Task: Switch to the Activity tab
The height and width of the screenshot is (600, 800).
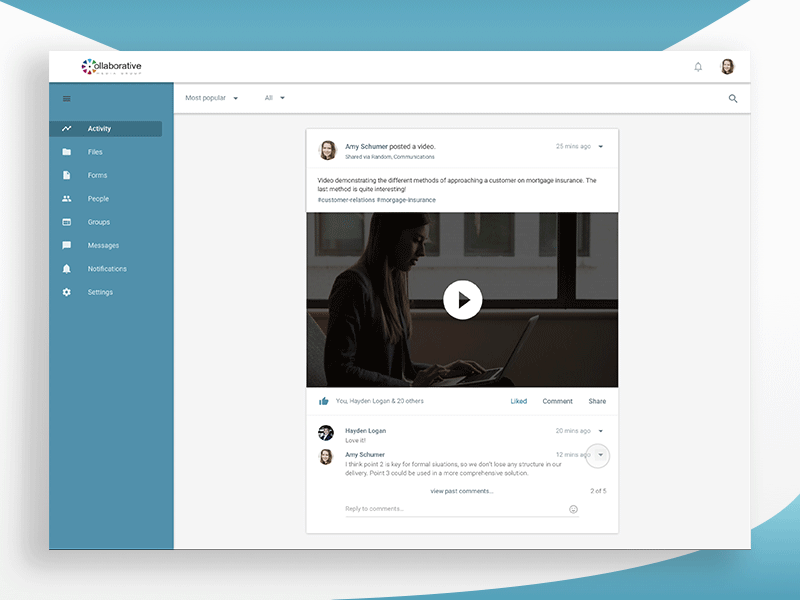Action: (99, 128)
